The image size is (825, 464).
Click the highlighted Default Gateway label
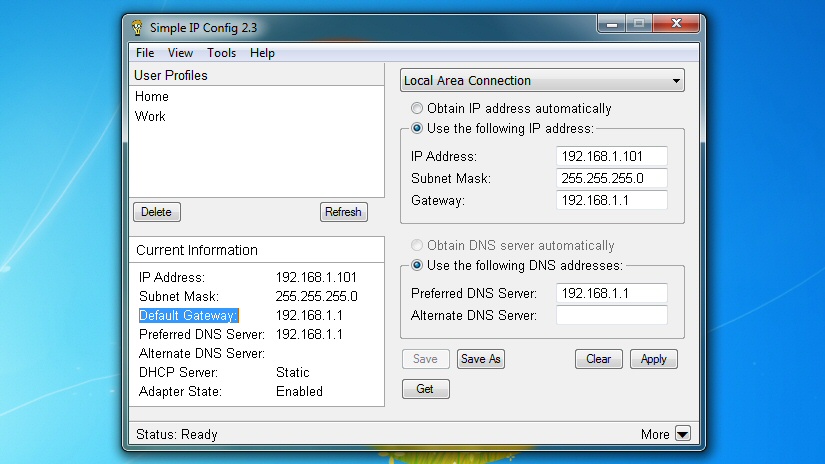(188, 315)
